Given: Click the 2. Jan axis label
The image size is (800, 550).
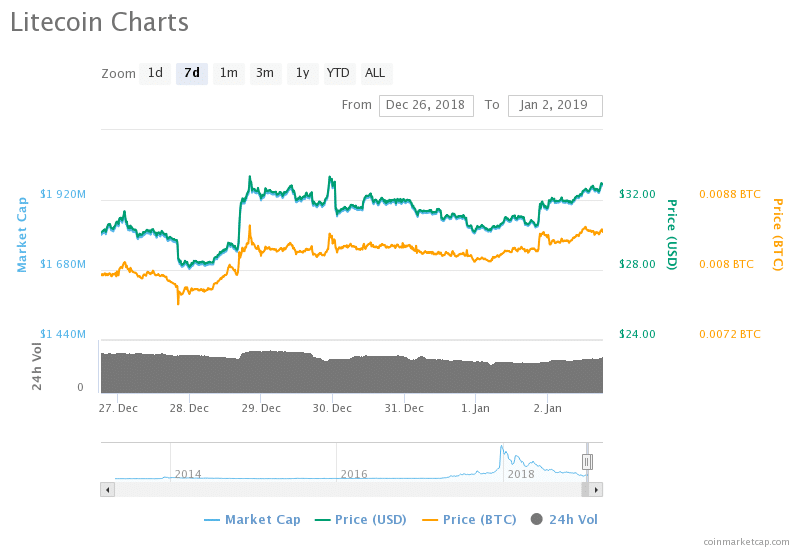Looking at the screenshot, I should click(x=547, y=408).
